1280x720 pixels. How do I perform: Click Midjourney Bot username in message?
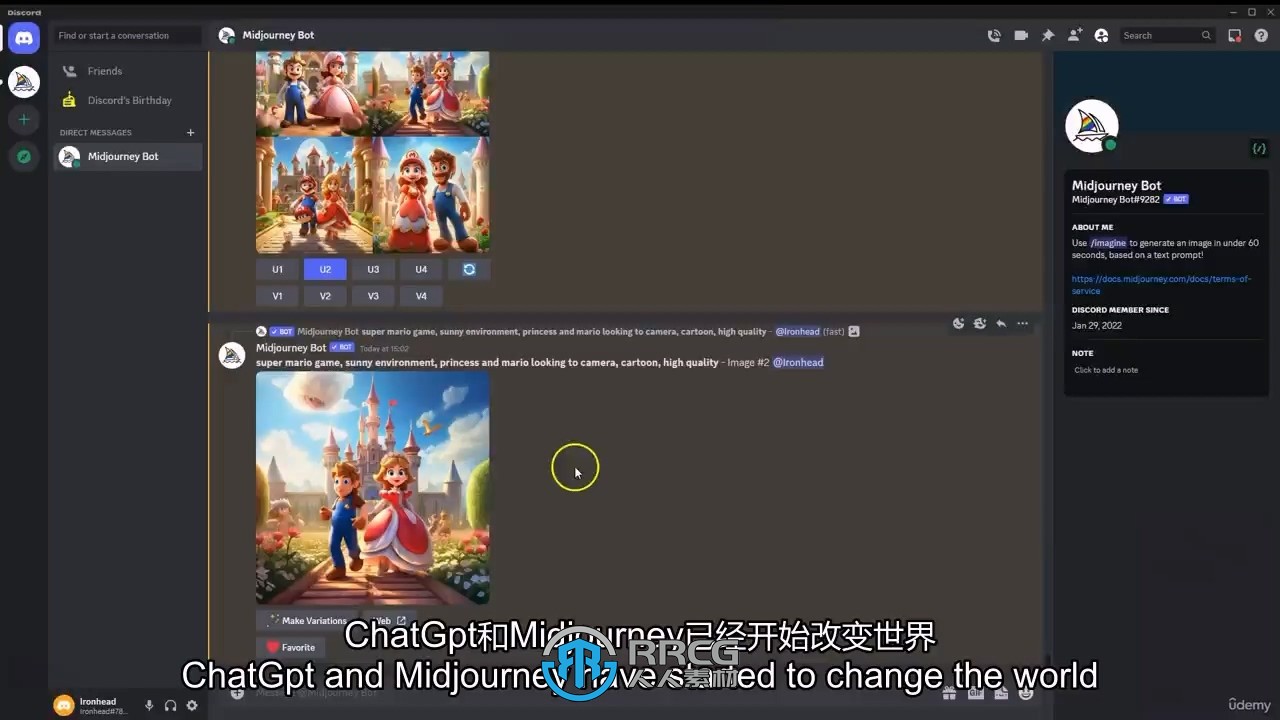[291, 347]
